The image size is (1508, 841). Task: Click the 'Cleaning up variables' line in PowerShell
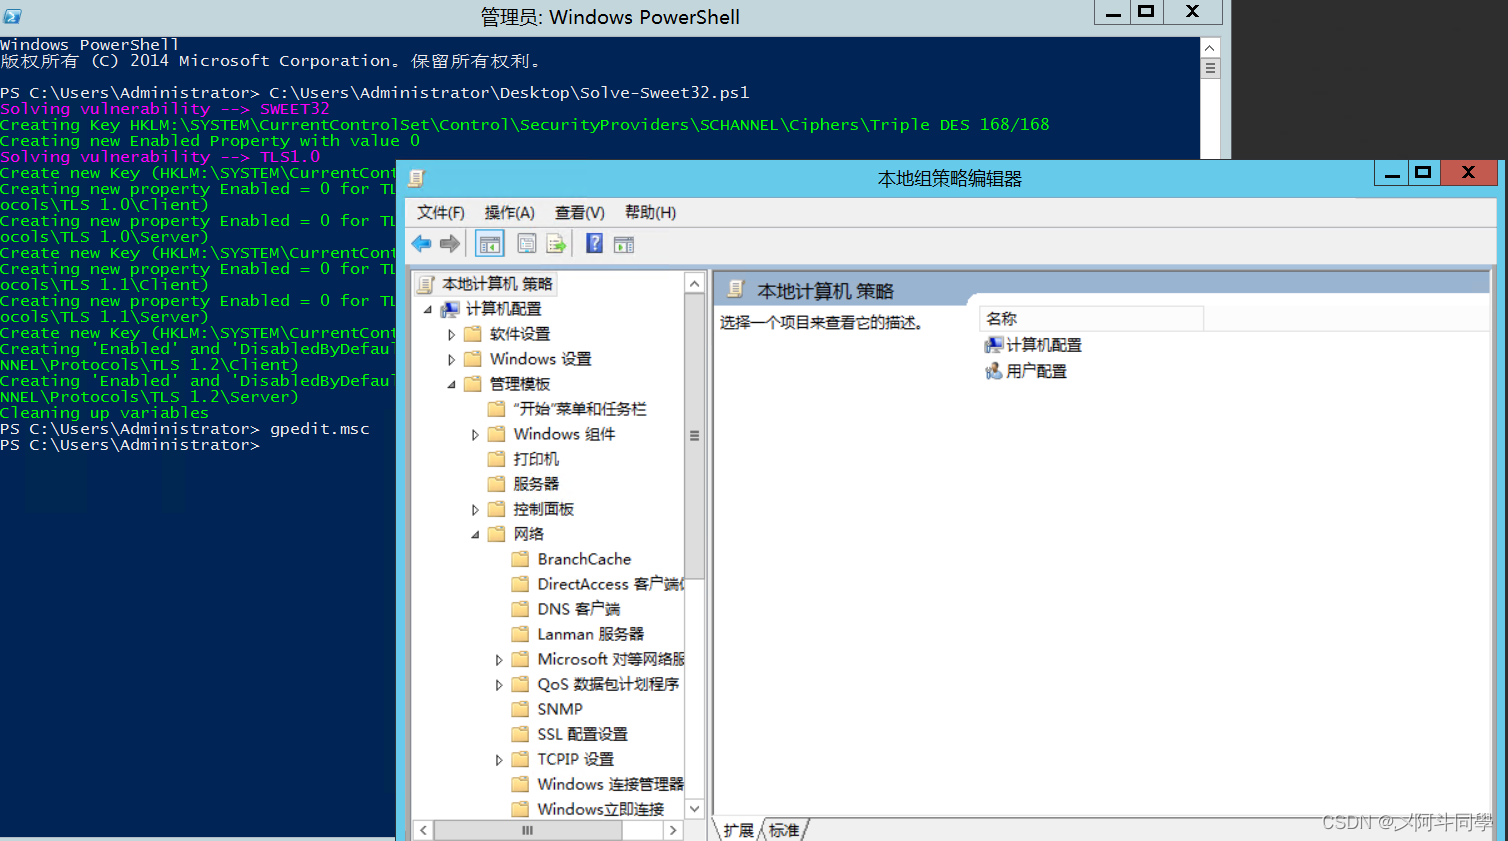tap(105, 413)
